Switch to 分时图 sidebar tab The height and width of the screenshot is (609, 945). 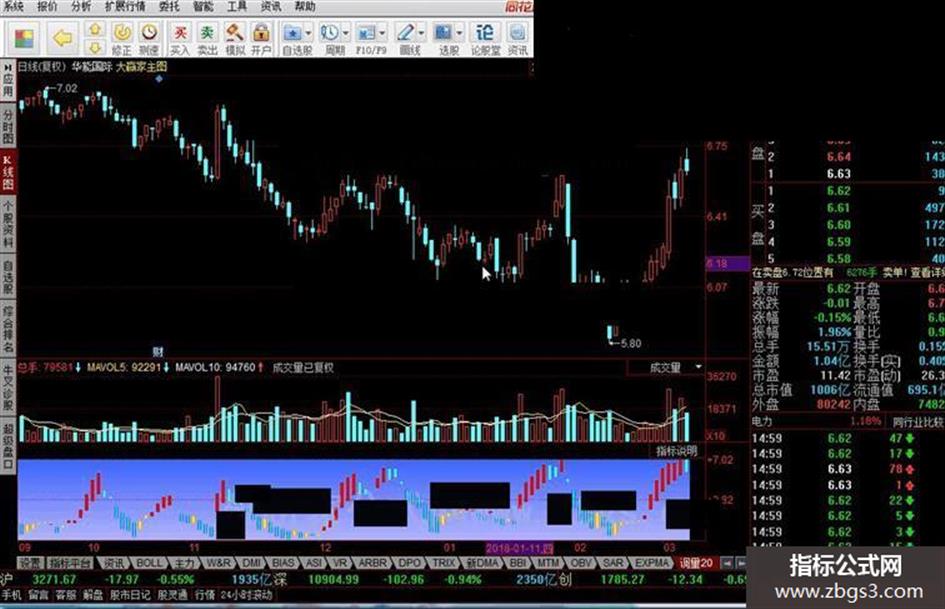pyautogui.click(x=8, y=126)
